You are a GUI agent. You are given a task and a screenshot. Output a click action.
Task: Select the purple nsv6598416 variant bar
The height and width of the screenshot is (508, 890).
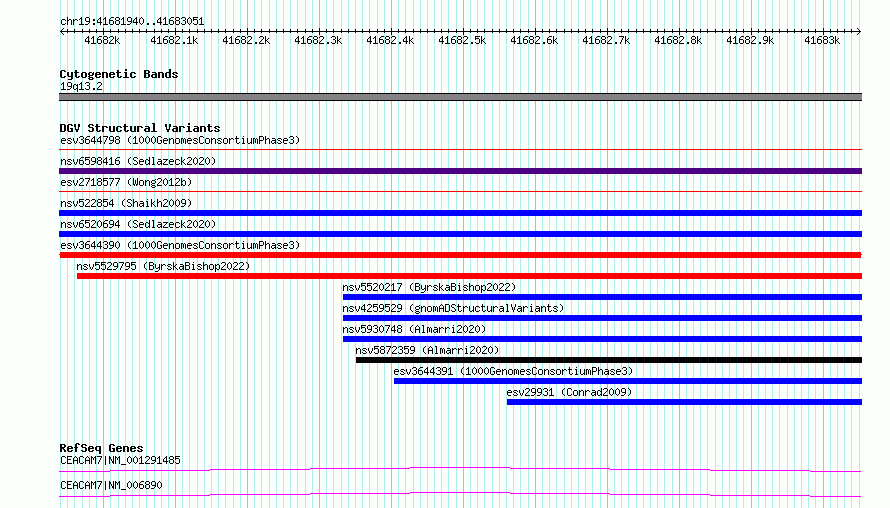pyautogui.click(x=460, y=171)
